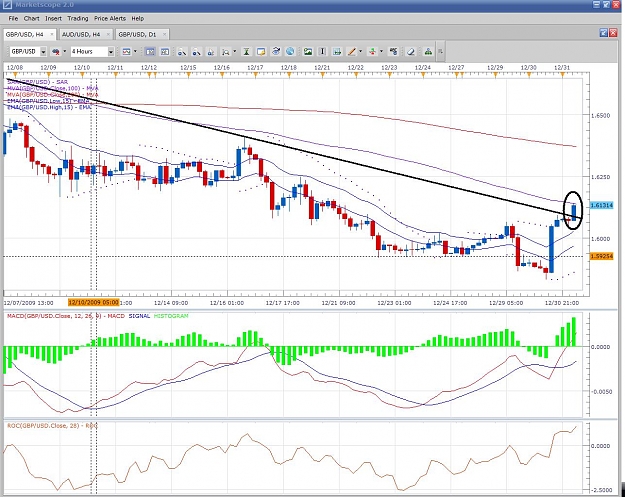
Task: Click the HISTOGRAM legend label
Action: point(171,316)
